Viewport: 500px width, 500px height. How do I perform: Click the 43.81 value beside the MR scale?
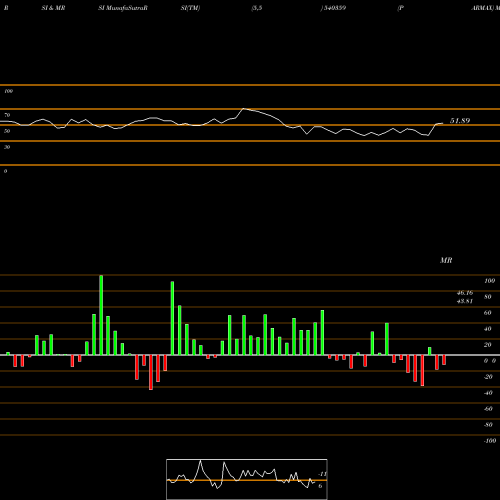coord(465,301)
